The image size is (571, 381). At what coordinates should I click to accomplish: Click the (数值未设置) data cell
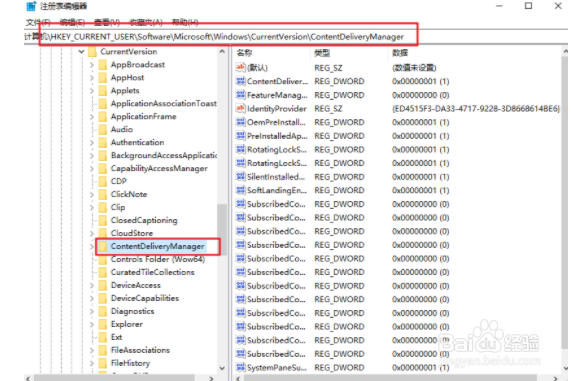pos(414,68)
